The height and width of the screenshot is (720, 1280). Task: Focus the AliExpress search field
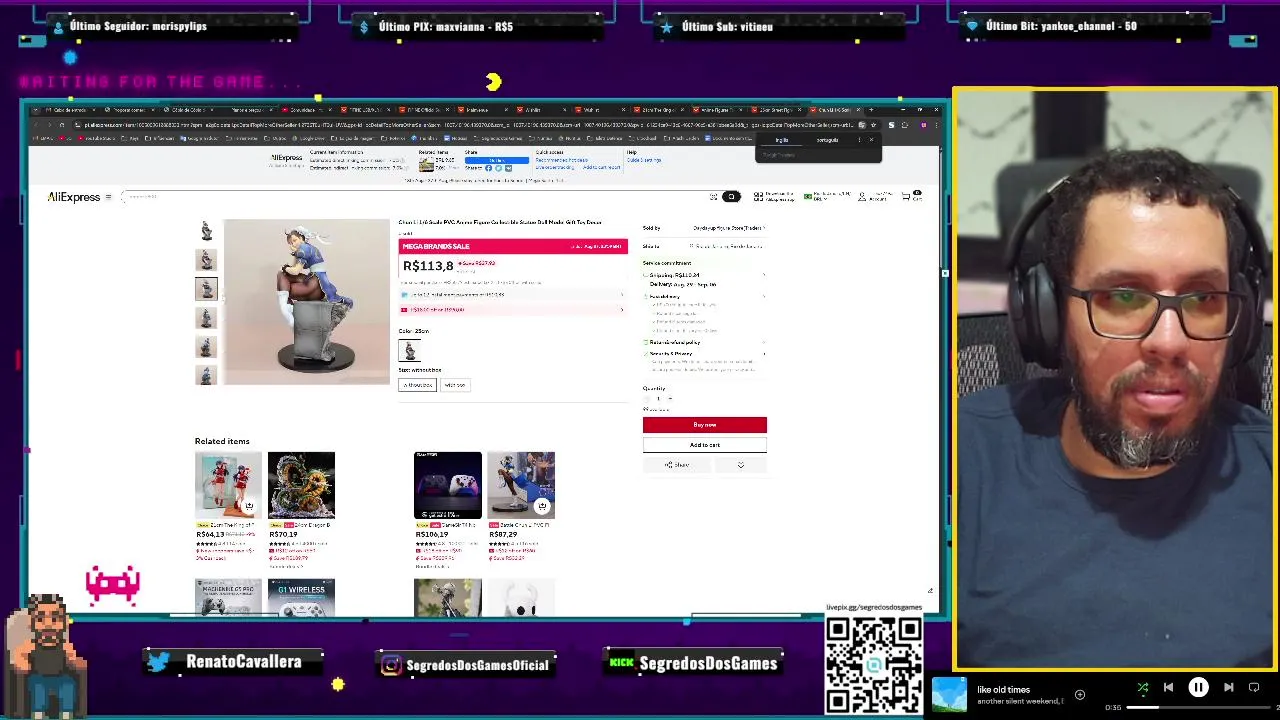(x=415, y=197)
